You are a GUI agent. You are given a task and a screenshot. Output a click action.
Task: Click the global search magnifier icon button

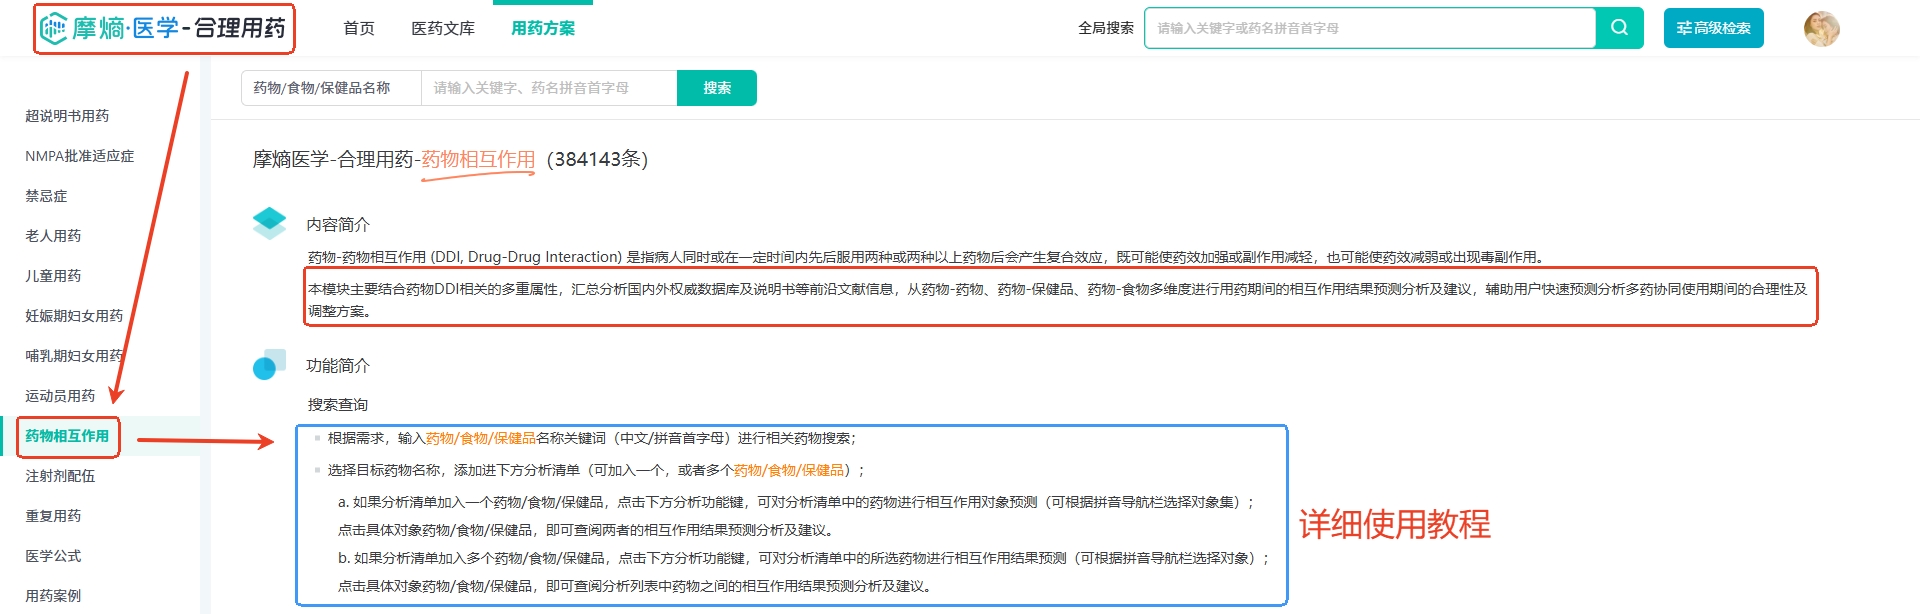click(x=1619, y=28)
